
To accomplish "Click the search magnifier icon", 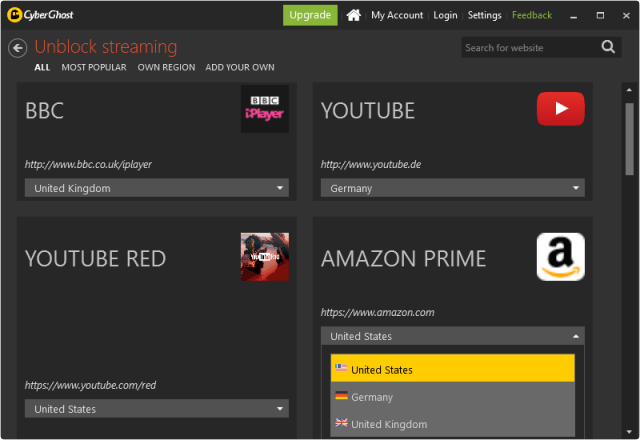I will (x=608, y=47).
